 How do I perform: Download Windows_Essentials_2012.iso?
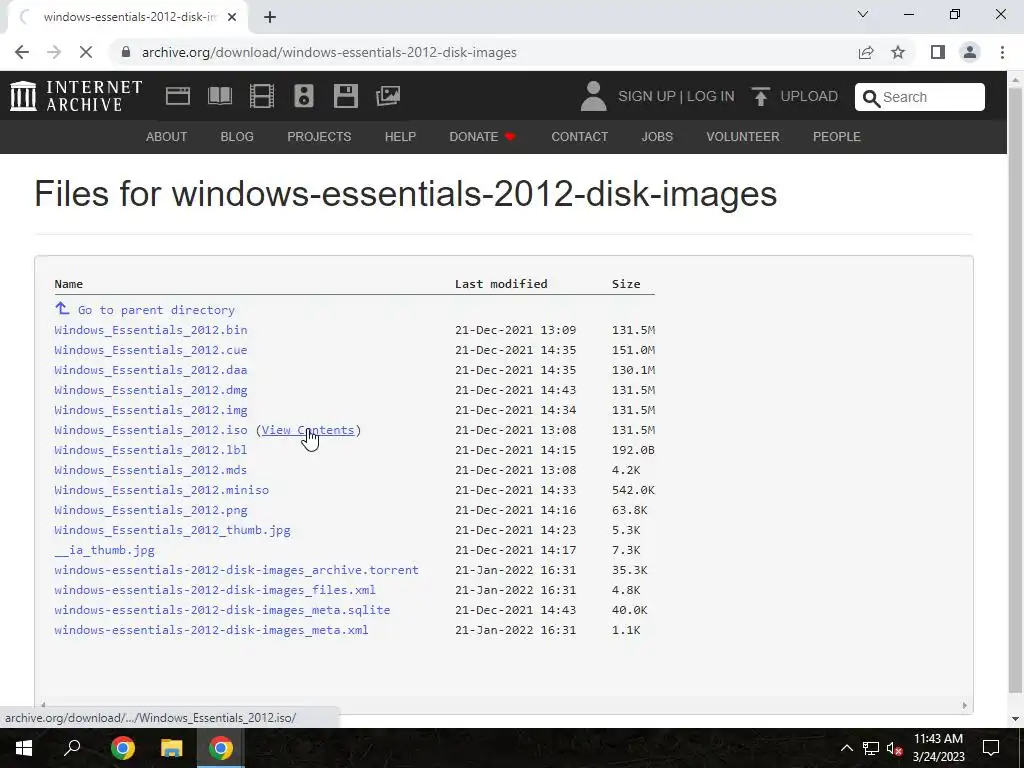point(151,430)
